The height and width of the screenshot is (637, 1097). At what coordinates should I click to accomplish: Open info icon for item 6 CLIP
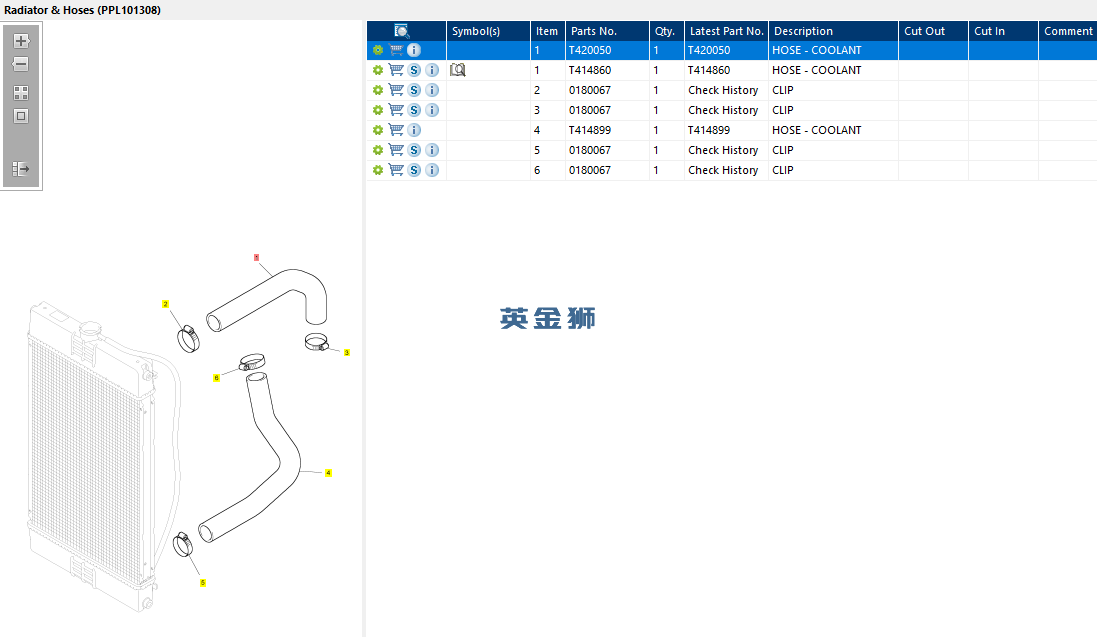432,170
